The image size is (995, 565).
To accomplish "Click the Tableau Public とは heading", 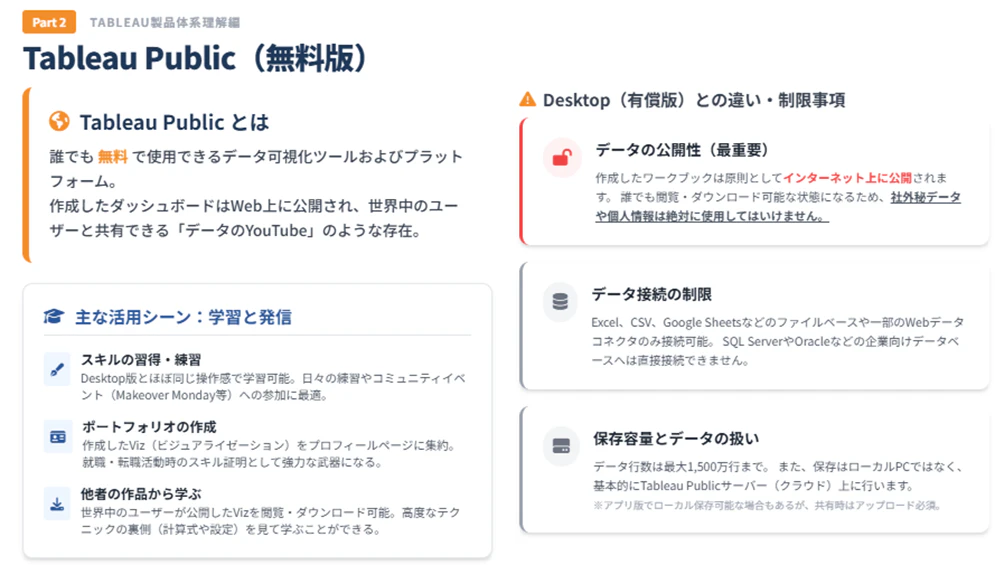I will tap(175, 122).
